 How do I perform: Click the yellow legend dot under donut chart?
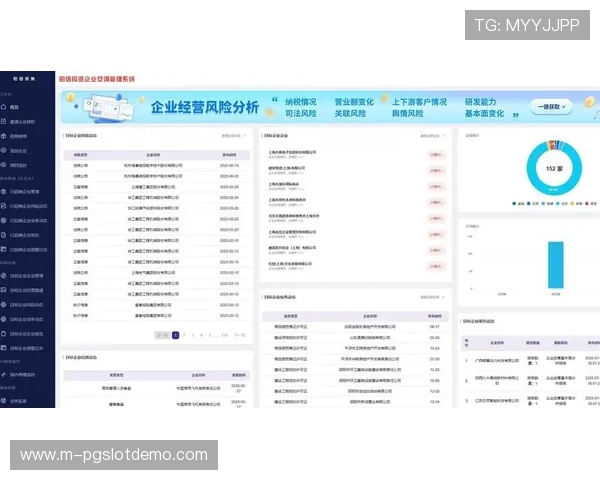pyautogui.click(x=572, y=204)
